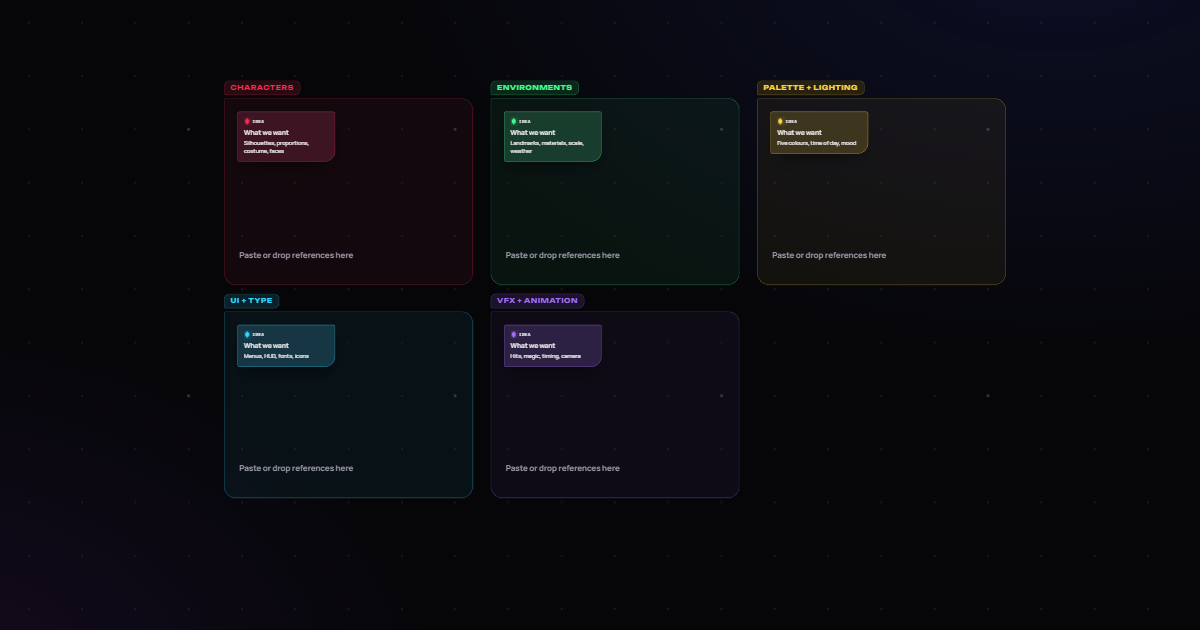Click "Paste or drop references here" in UI + Type

coord(296,468)
